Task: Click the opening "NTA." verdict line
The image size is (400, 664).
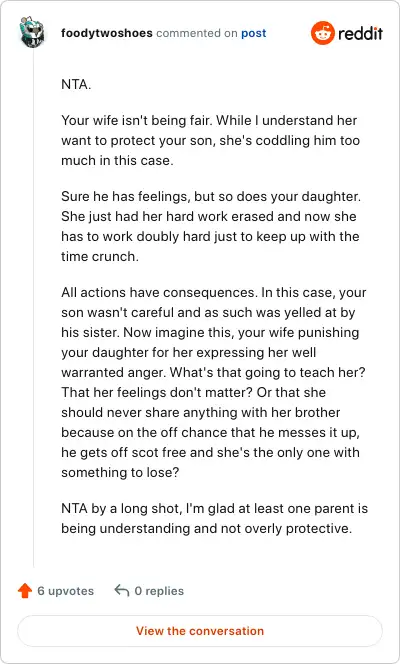Action: (x=76, y=84)
